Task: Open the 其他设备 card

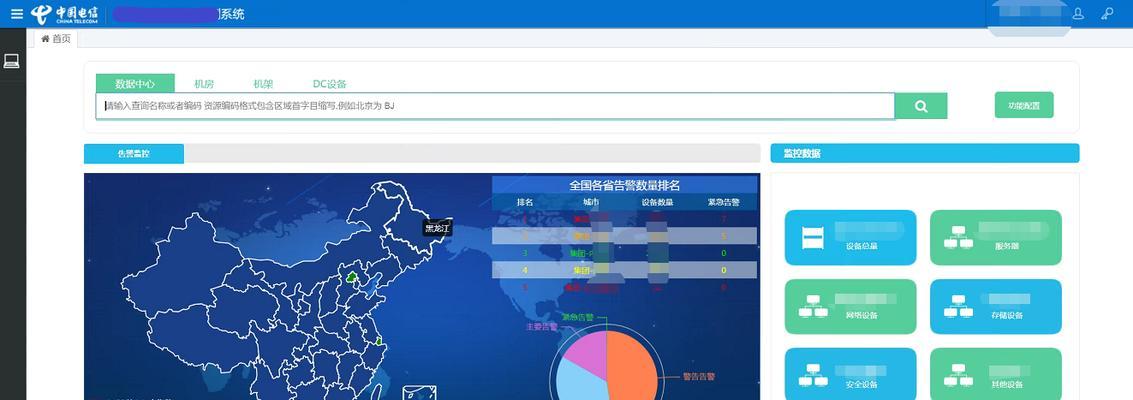Action: (996, 374)
